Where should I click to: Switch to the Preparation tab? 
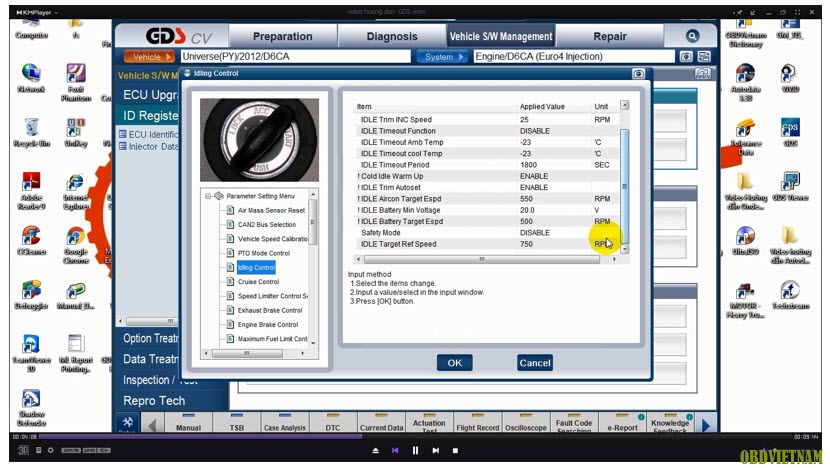pyautogui.click(x=283, y=36)
